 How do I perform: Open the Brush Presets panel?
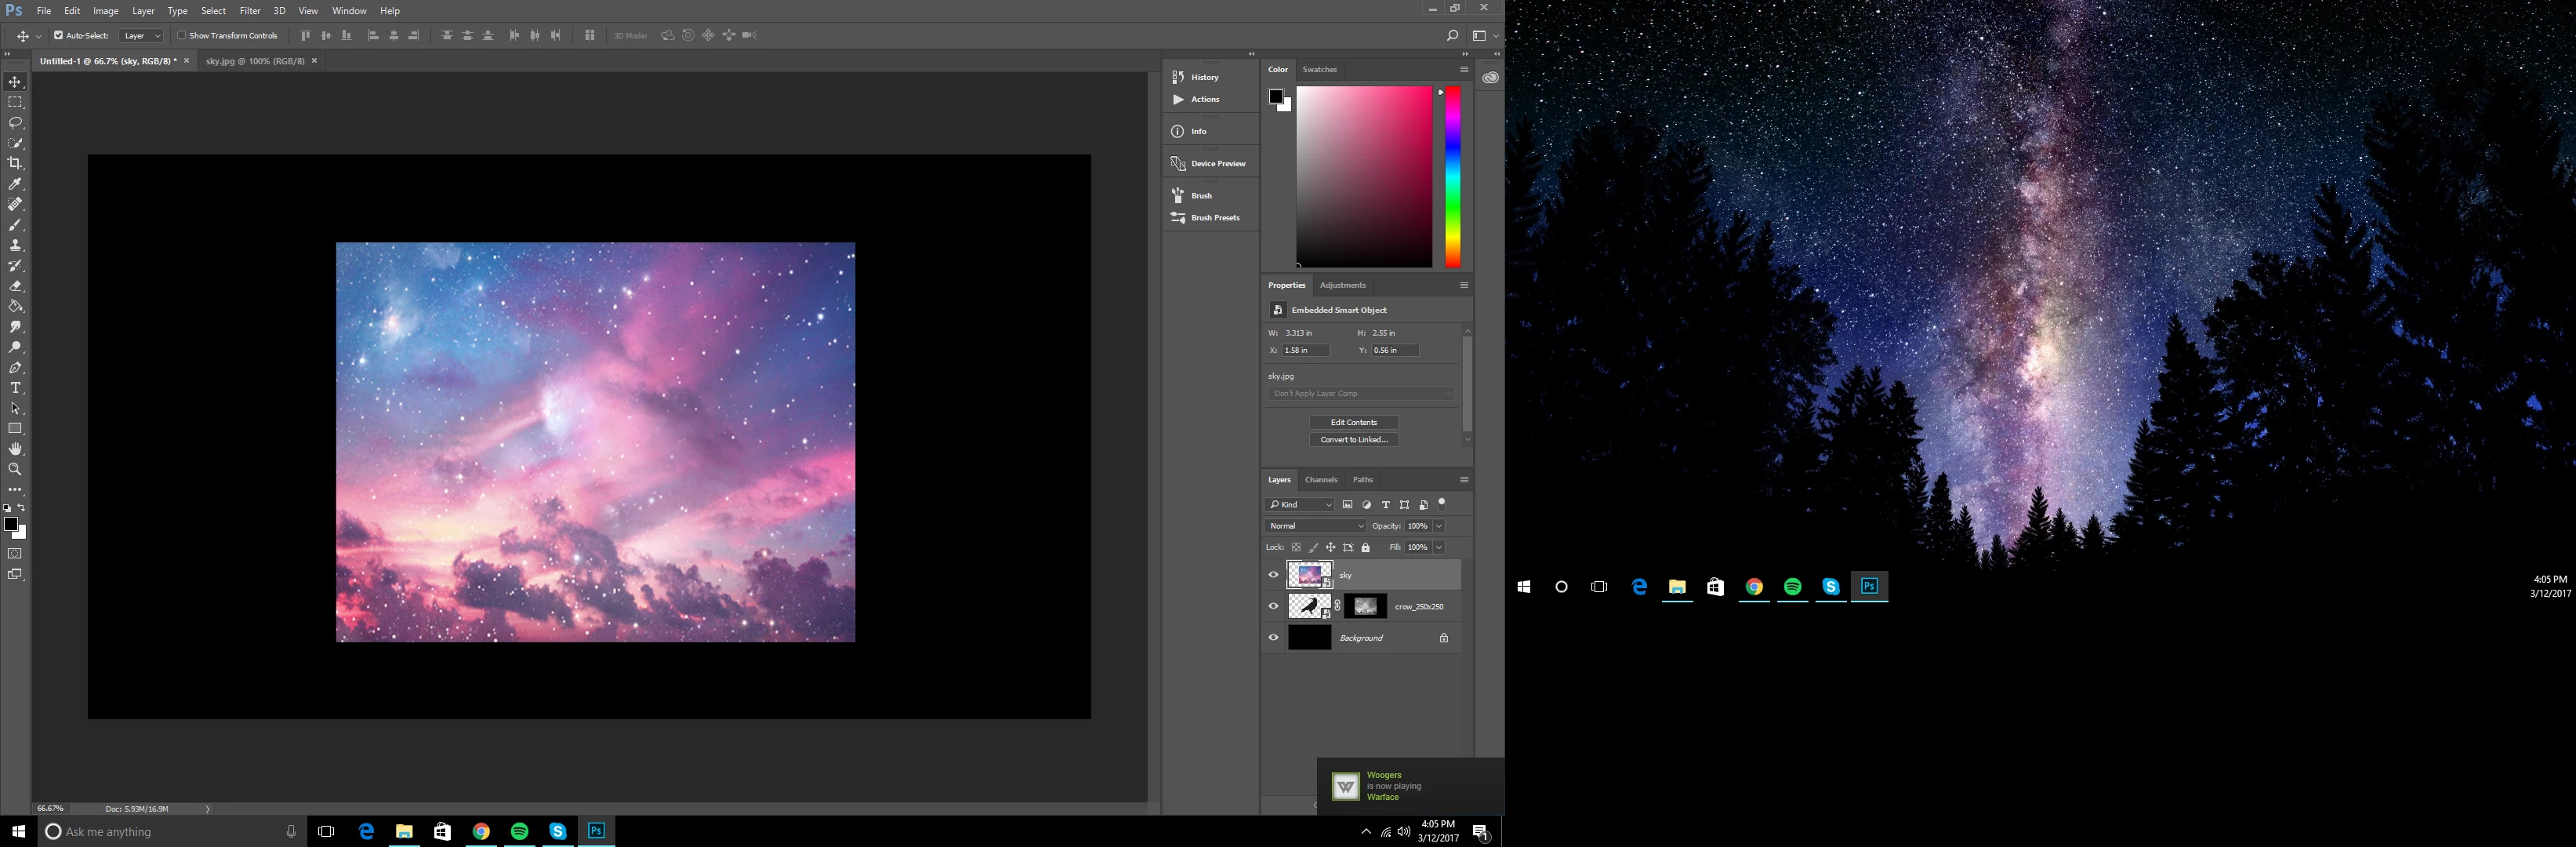1214,217
